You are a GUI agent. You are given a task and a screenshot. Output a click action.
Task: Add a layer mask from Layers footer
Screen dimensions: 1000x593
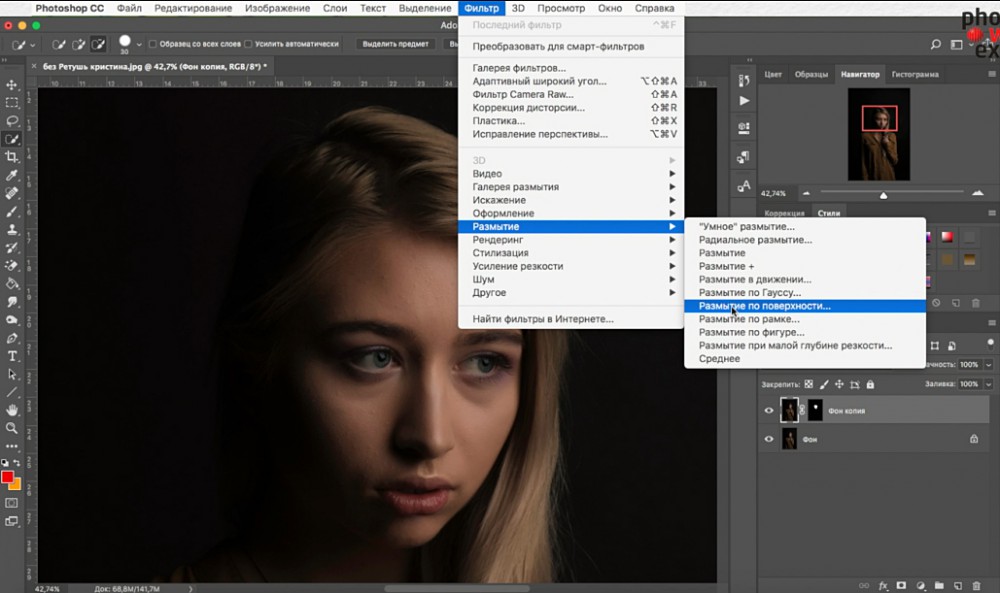point(901,584)
